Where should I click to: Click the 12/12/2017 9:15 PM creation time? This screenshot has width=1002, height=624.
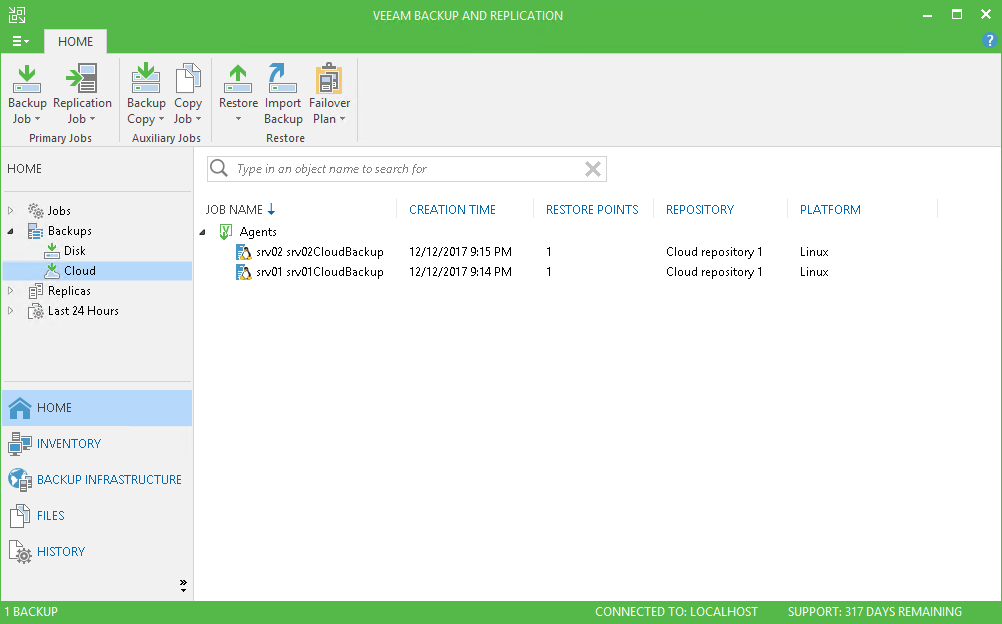pos(460,252)
